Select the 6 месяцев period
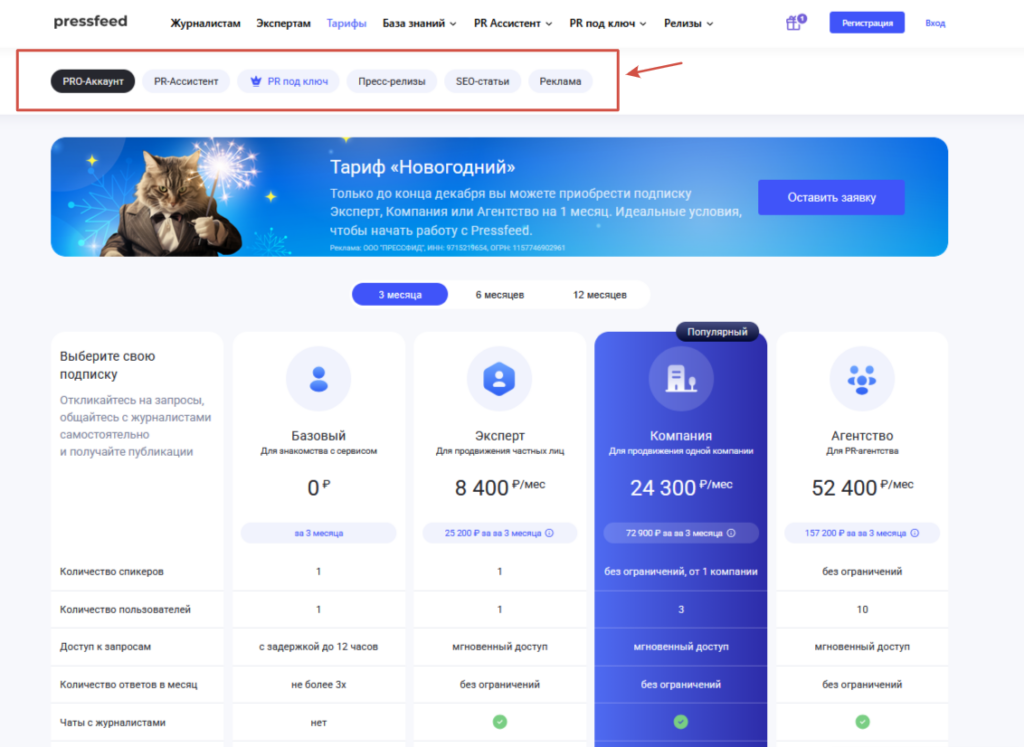Viewport: 1024px width, 747px height. [500, 294]
